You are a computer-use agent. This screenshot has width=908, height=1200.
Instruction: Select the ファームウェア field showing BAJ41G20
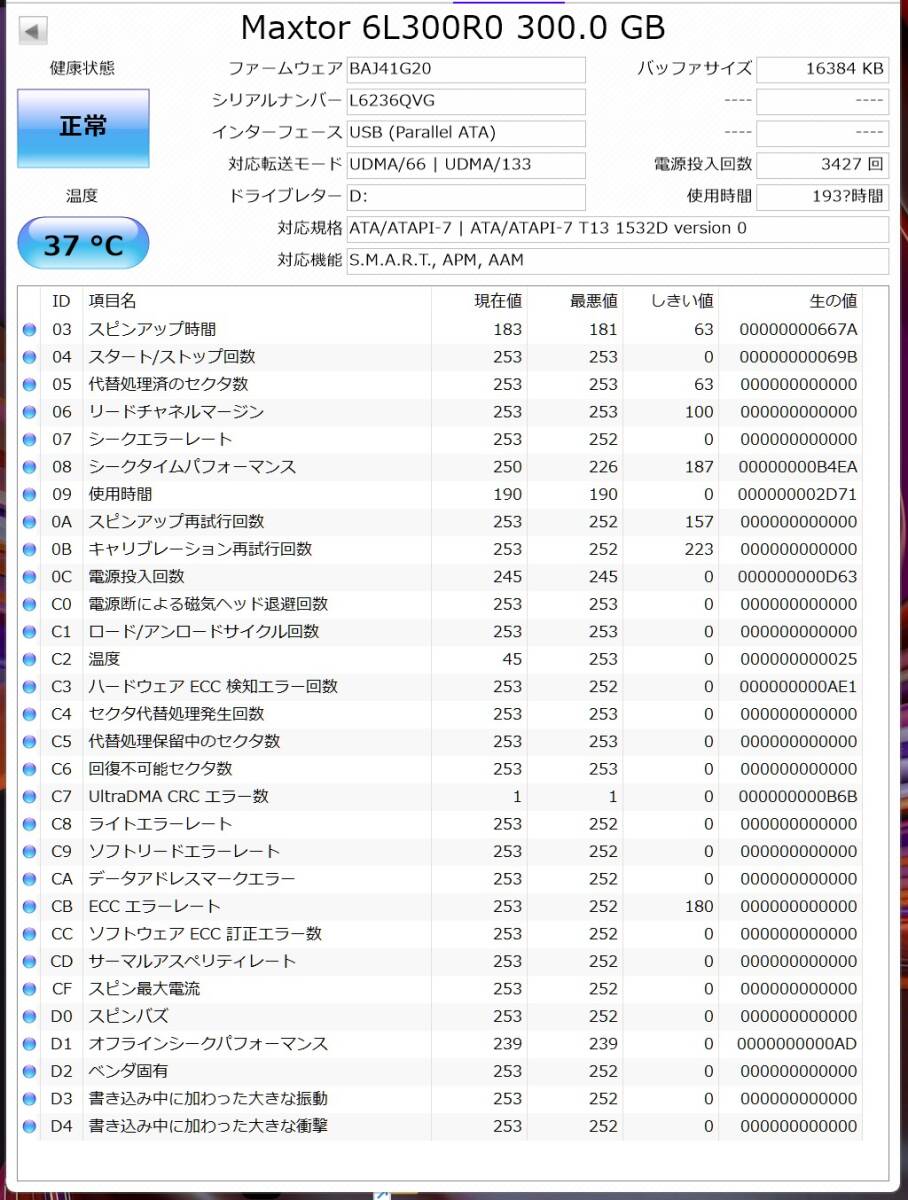465,69
